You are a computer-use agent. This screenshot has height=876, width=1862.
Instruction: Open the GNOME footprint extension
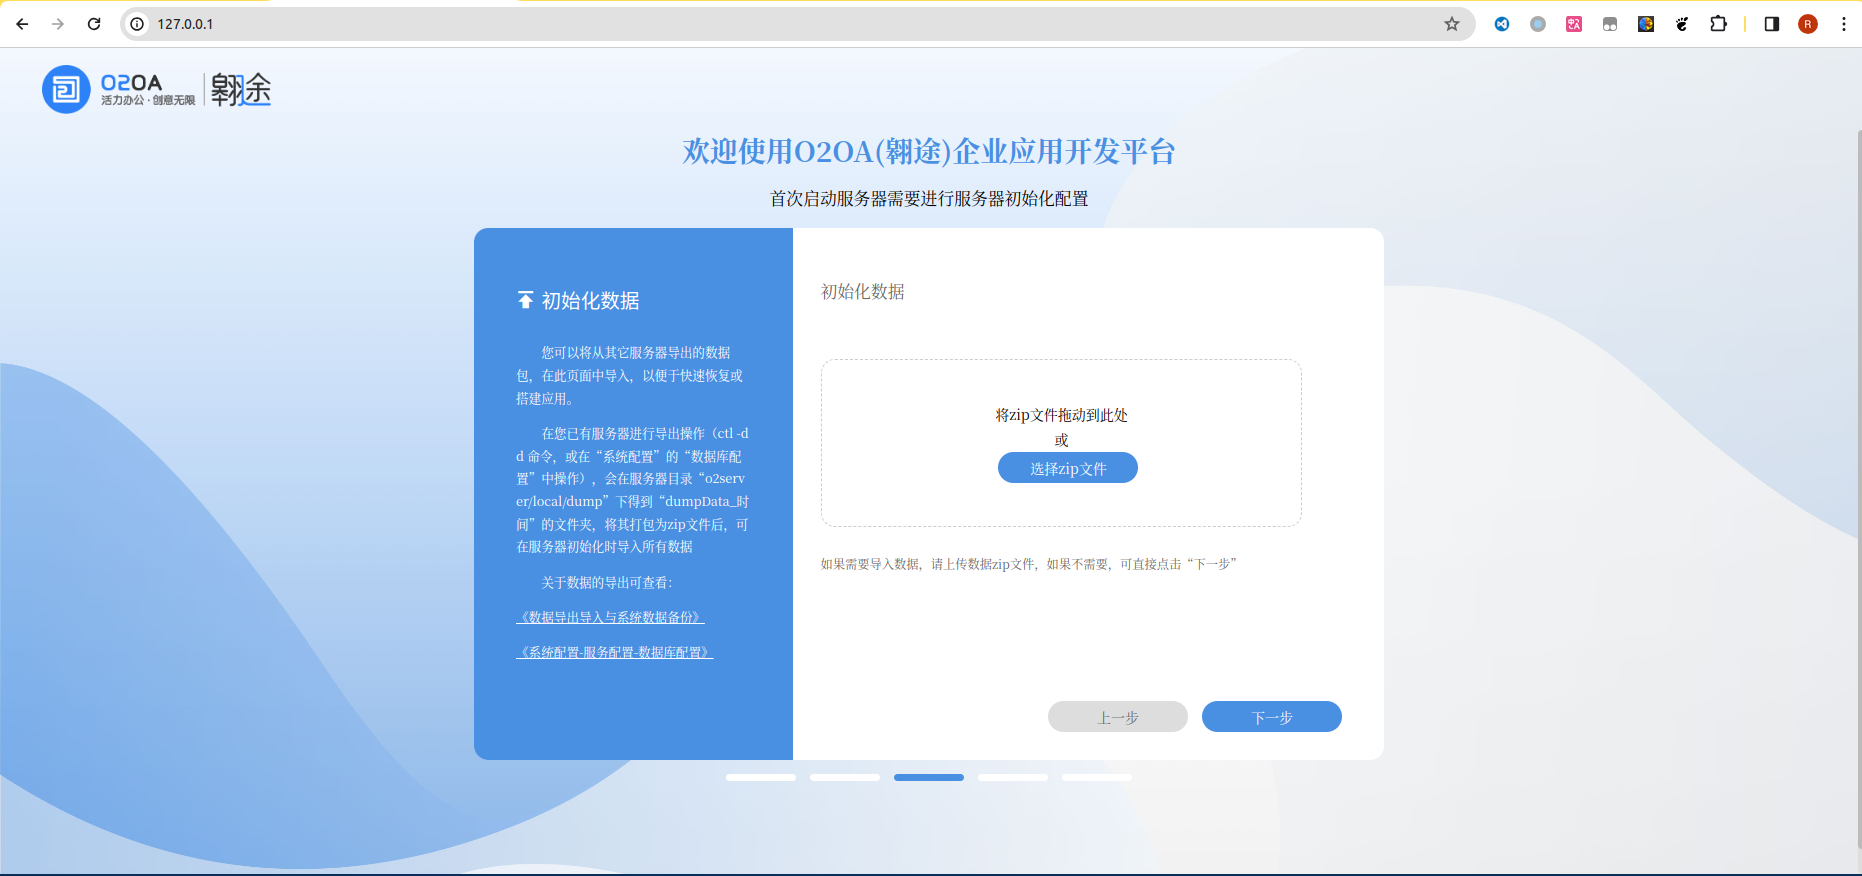pos(1681,24)
